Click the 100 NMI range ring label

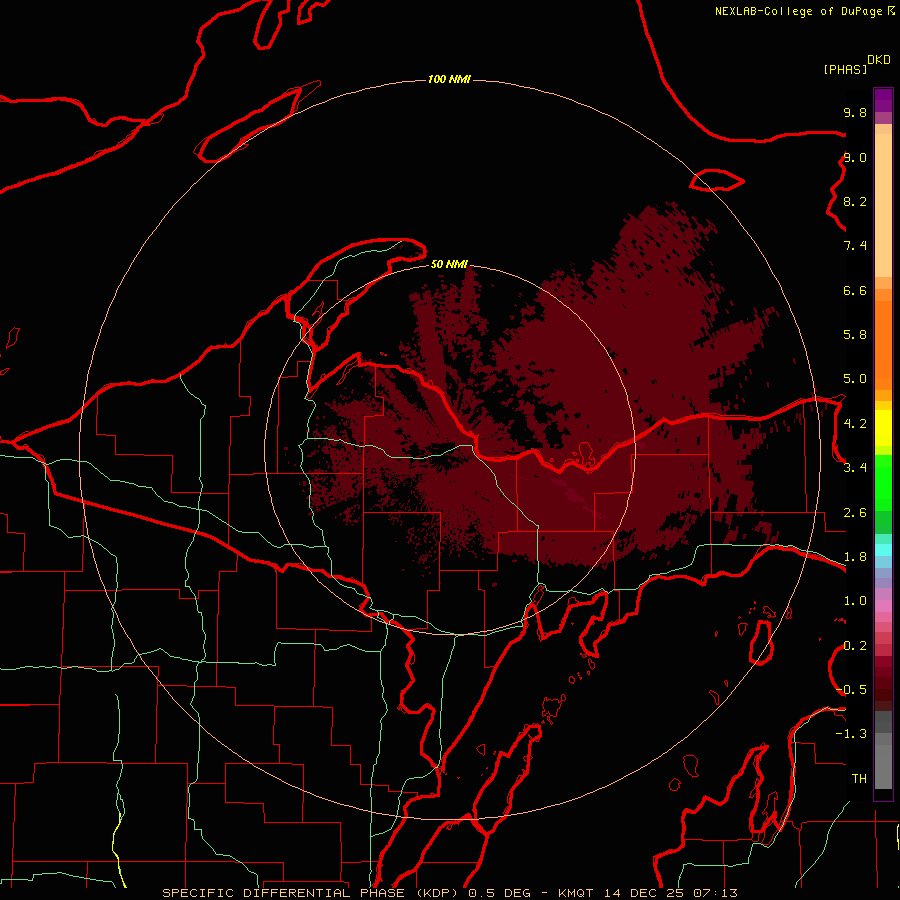tap(449, 79)
